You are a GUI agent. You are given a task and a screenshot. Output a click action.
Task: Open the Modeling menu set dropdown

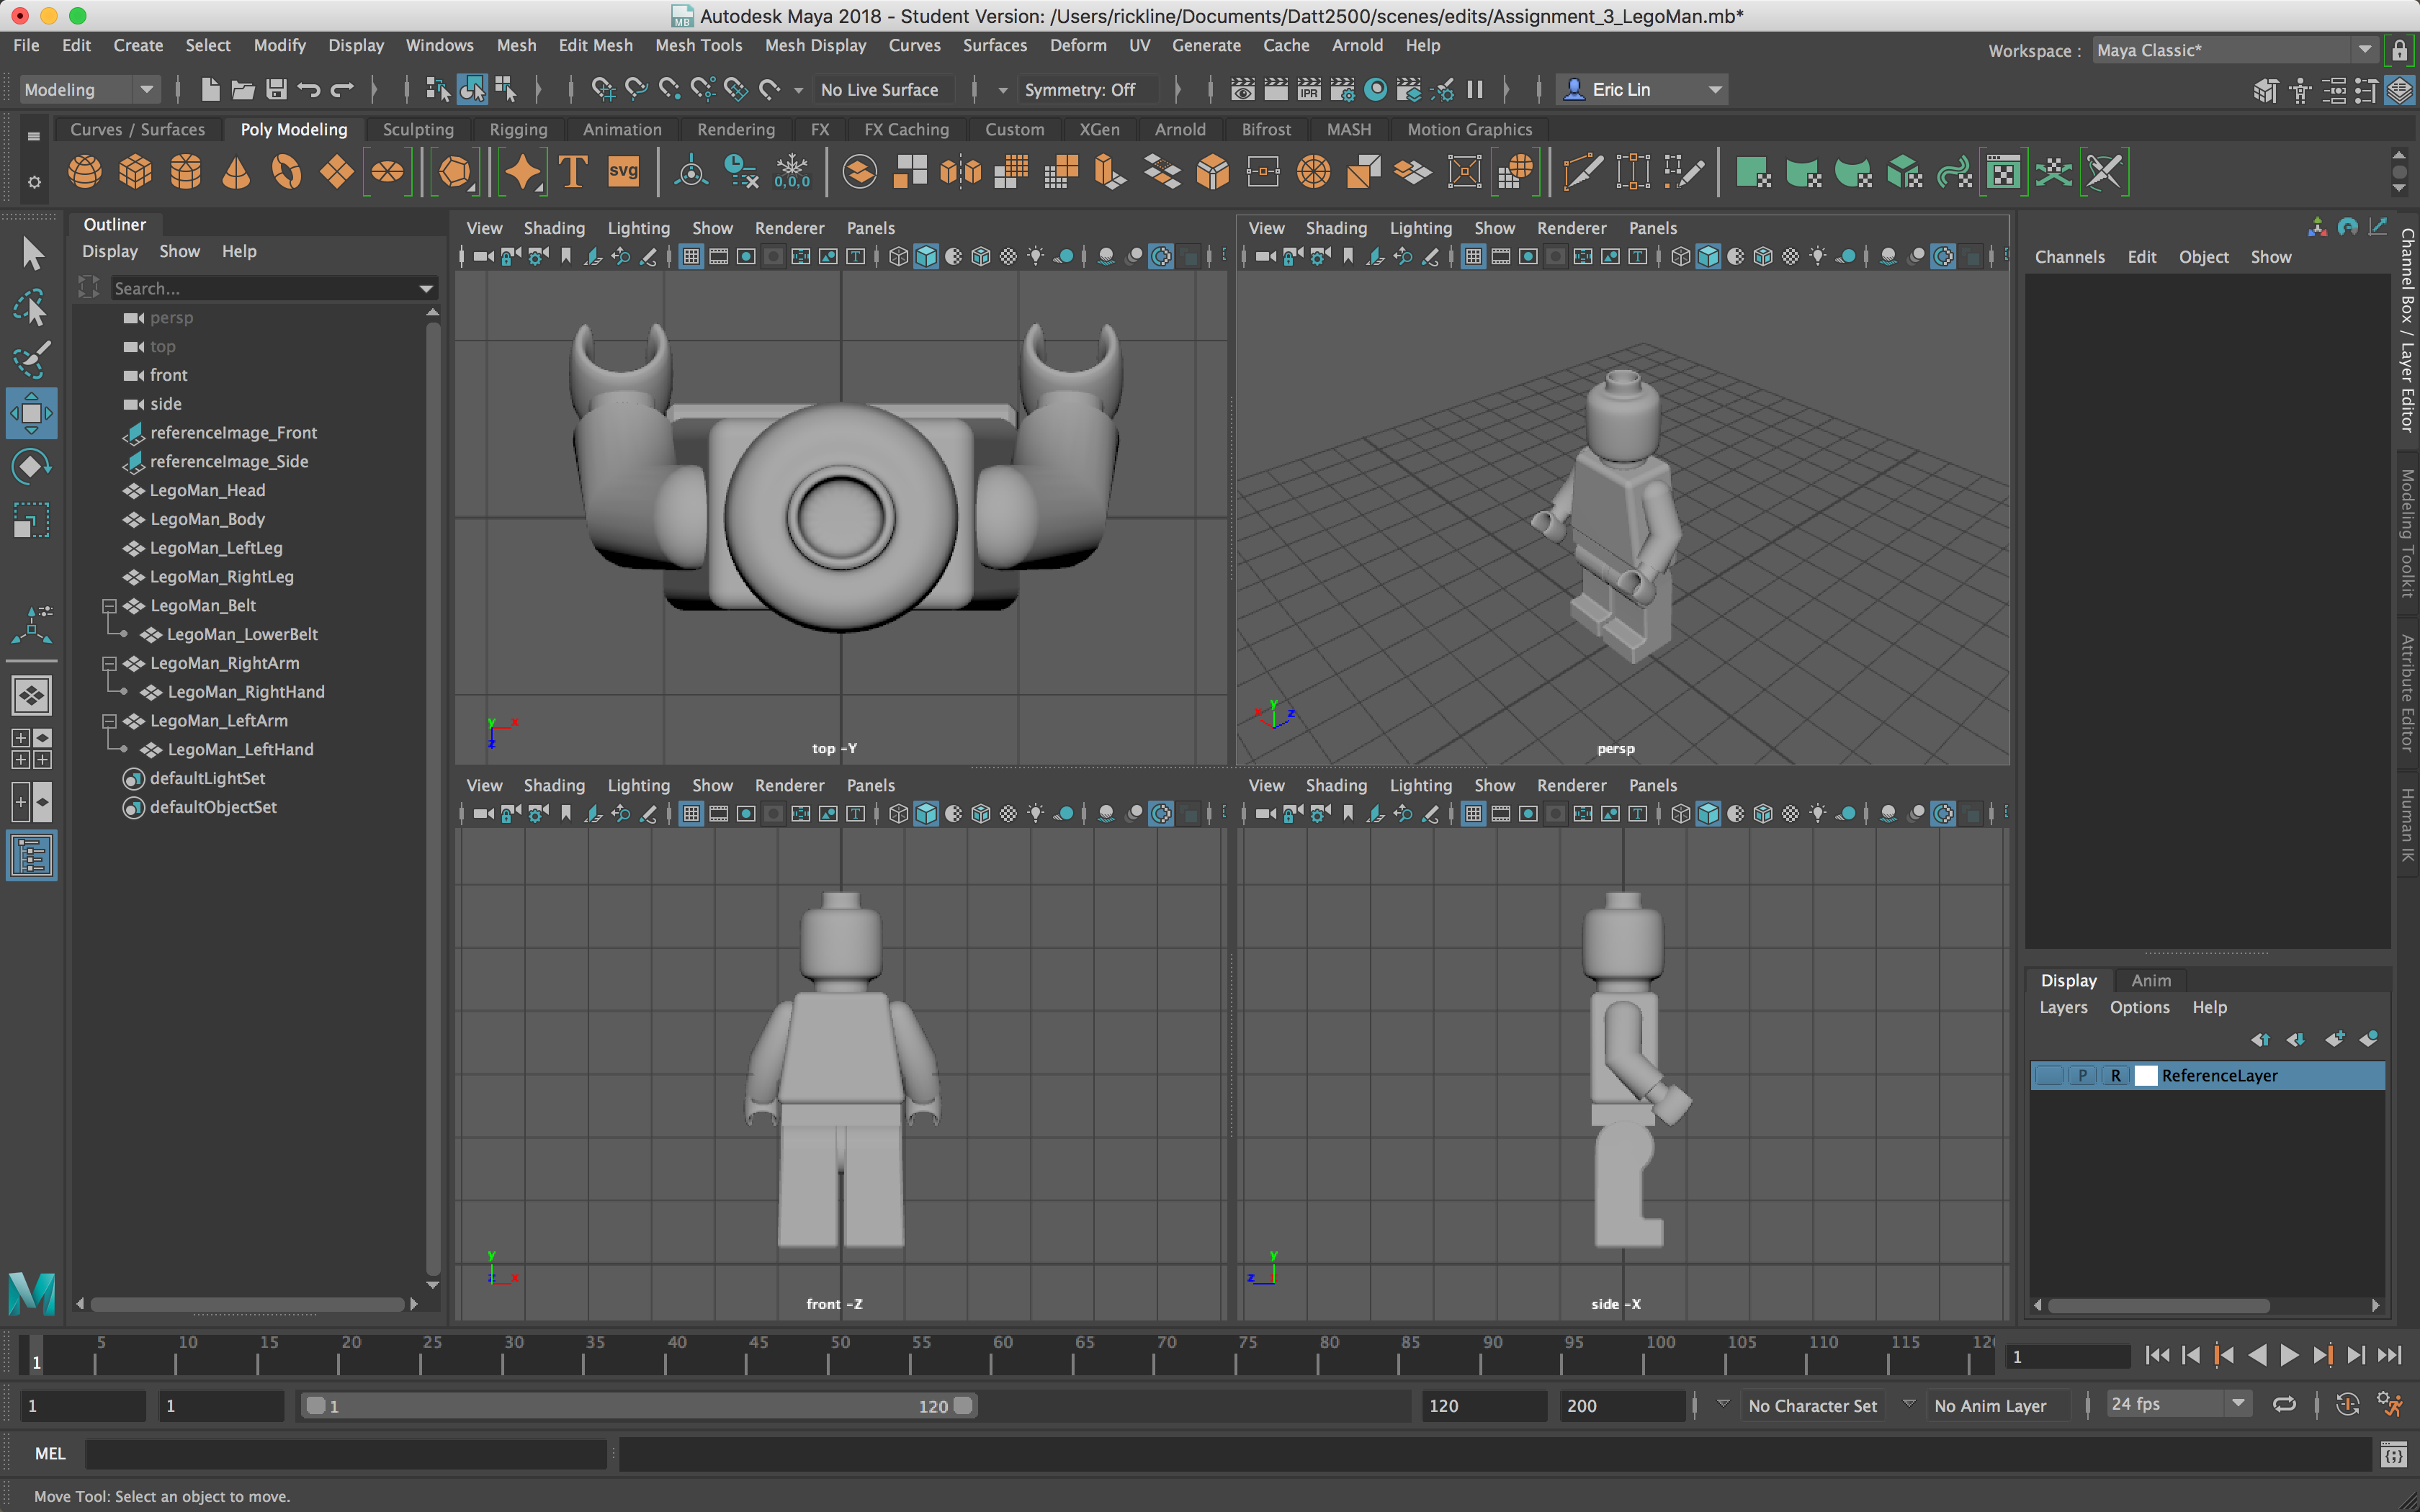[x=89, y=90]
